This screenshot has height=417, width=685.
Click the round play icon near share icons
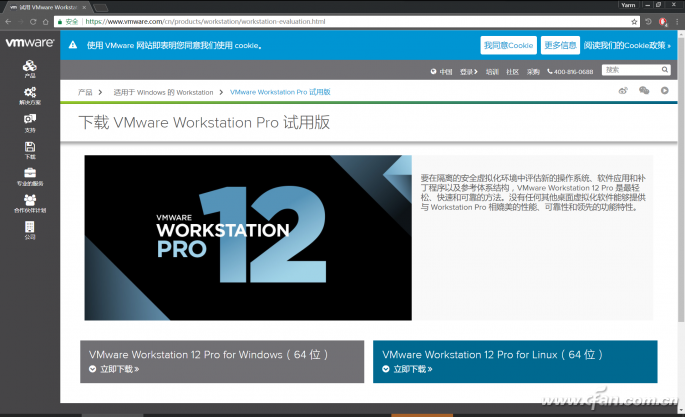coord(664,90)
